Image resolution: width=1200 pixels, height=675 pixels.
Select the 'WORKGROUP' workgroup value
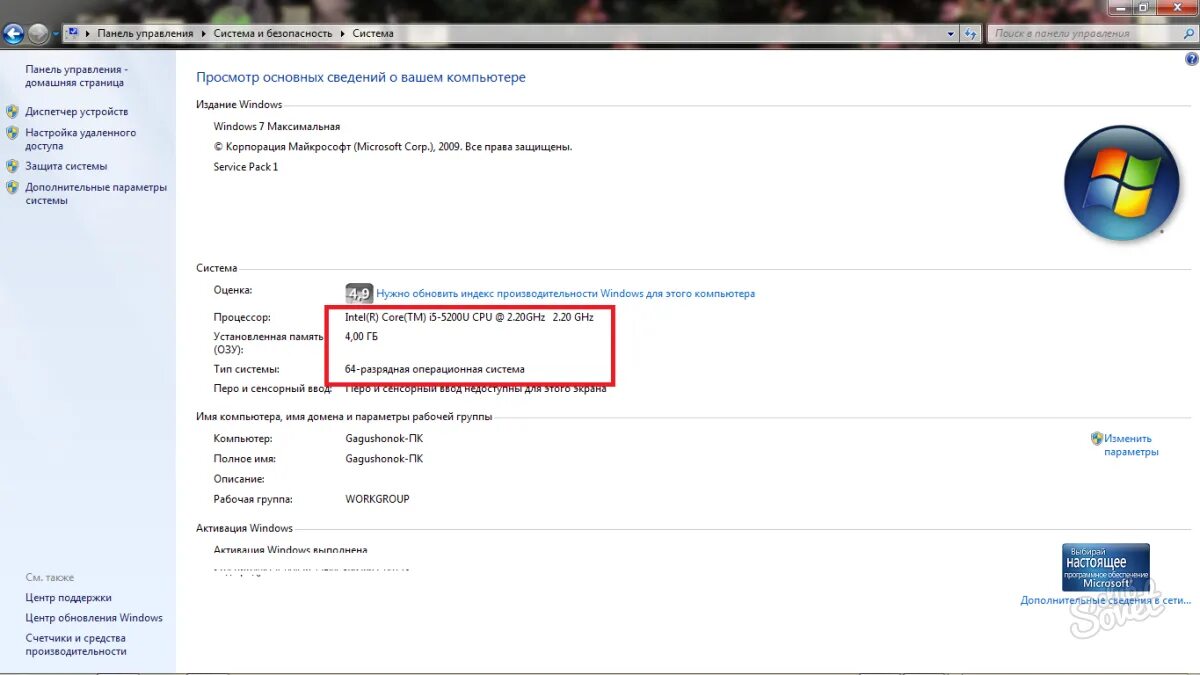click(377, 499)
